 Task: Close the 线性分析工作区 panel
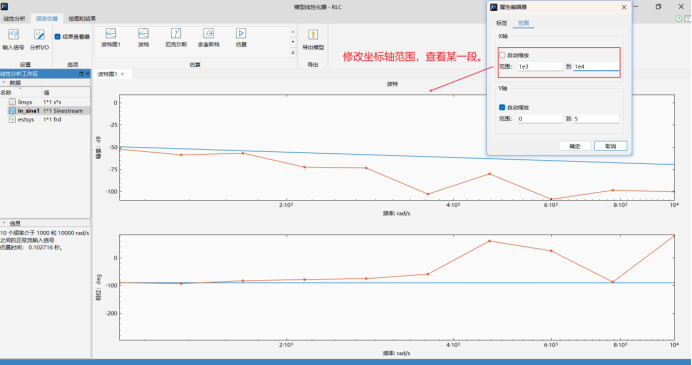click(87, 74)
